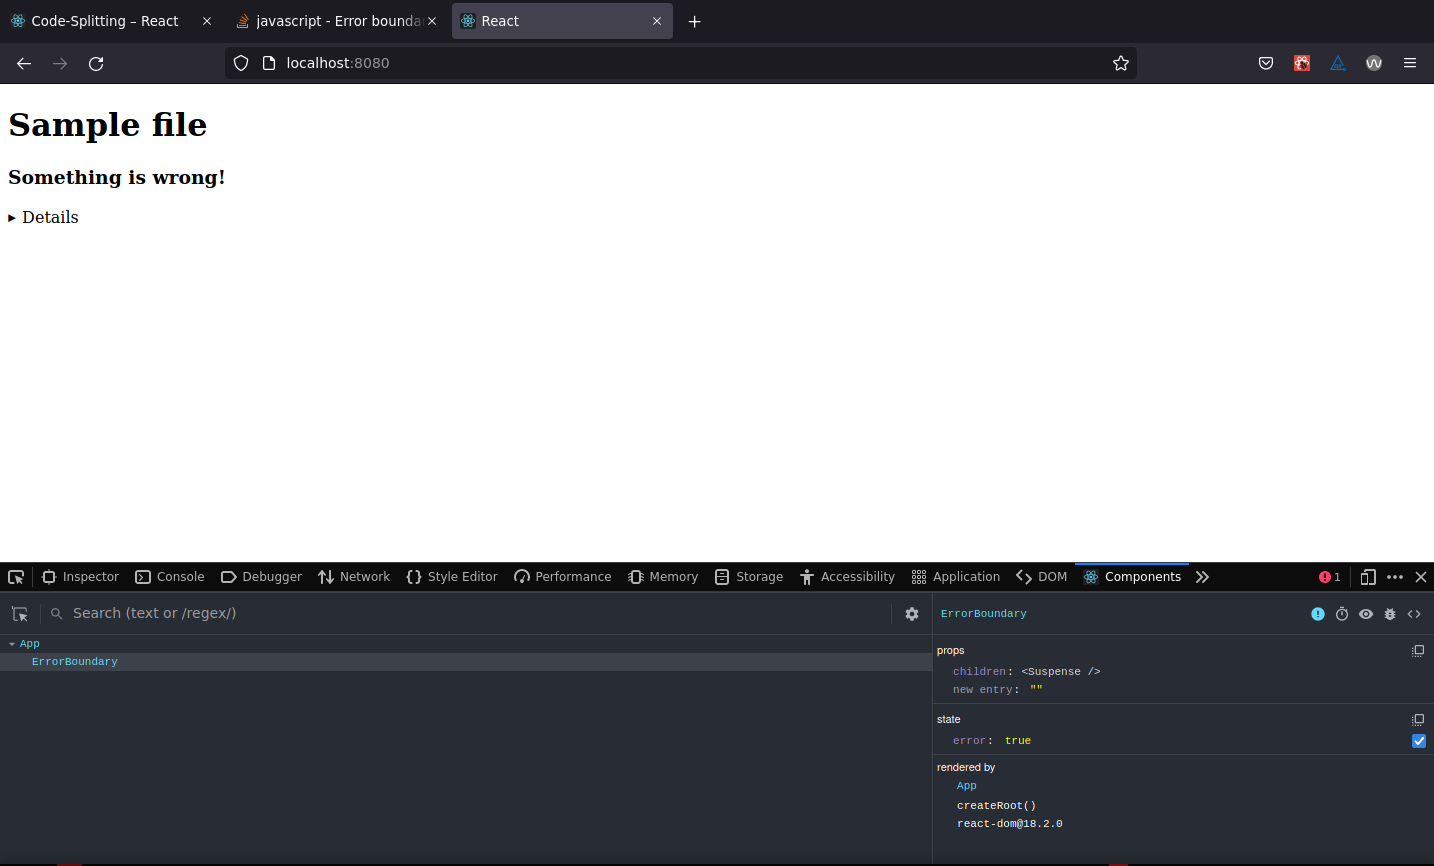
Task: Select an element in React Components panel
Action: (20, 614)
